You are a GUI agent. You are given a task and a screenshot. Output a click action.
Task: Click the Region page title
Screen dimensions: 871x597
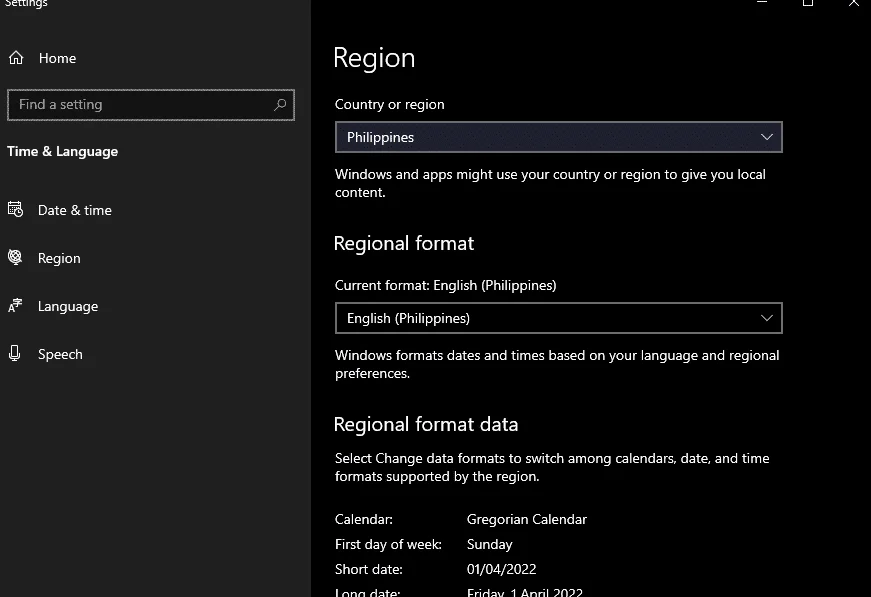(x=374, y=58)
